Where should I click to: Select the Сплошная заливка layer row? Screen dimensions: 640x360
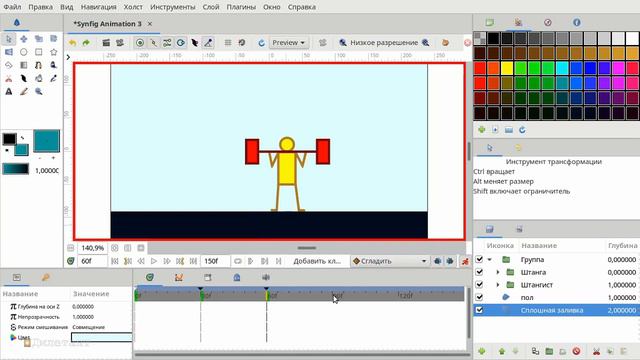click(556, 310)
